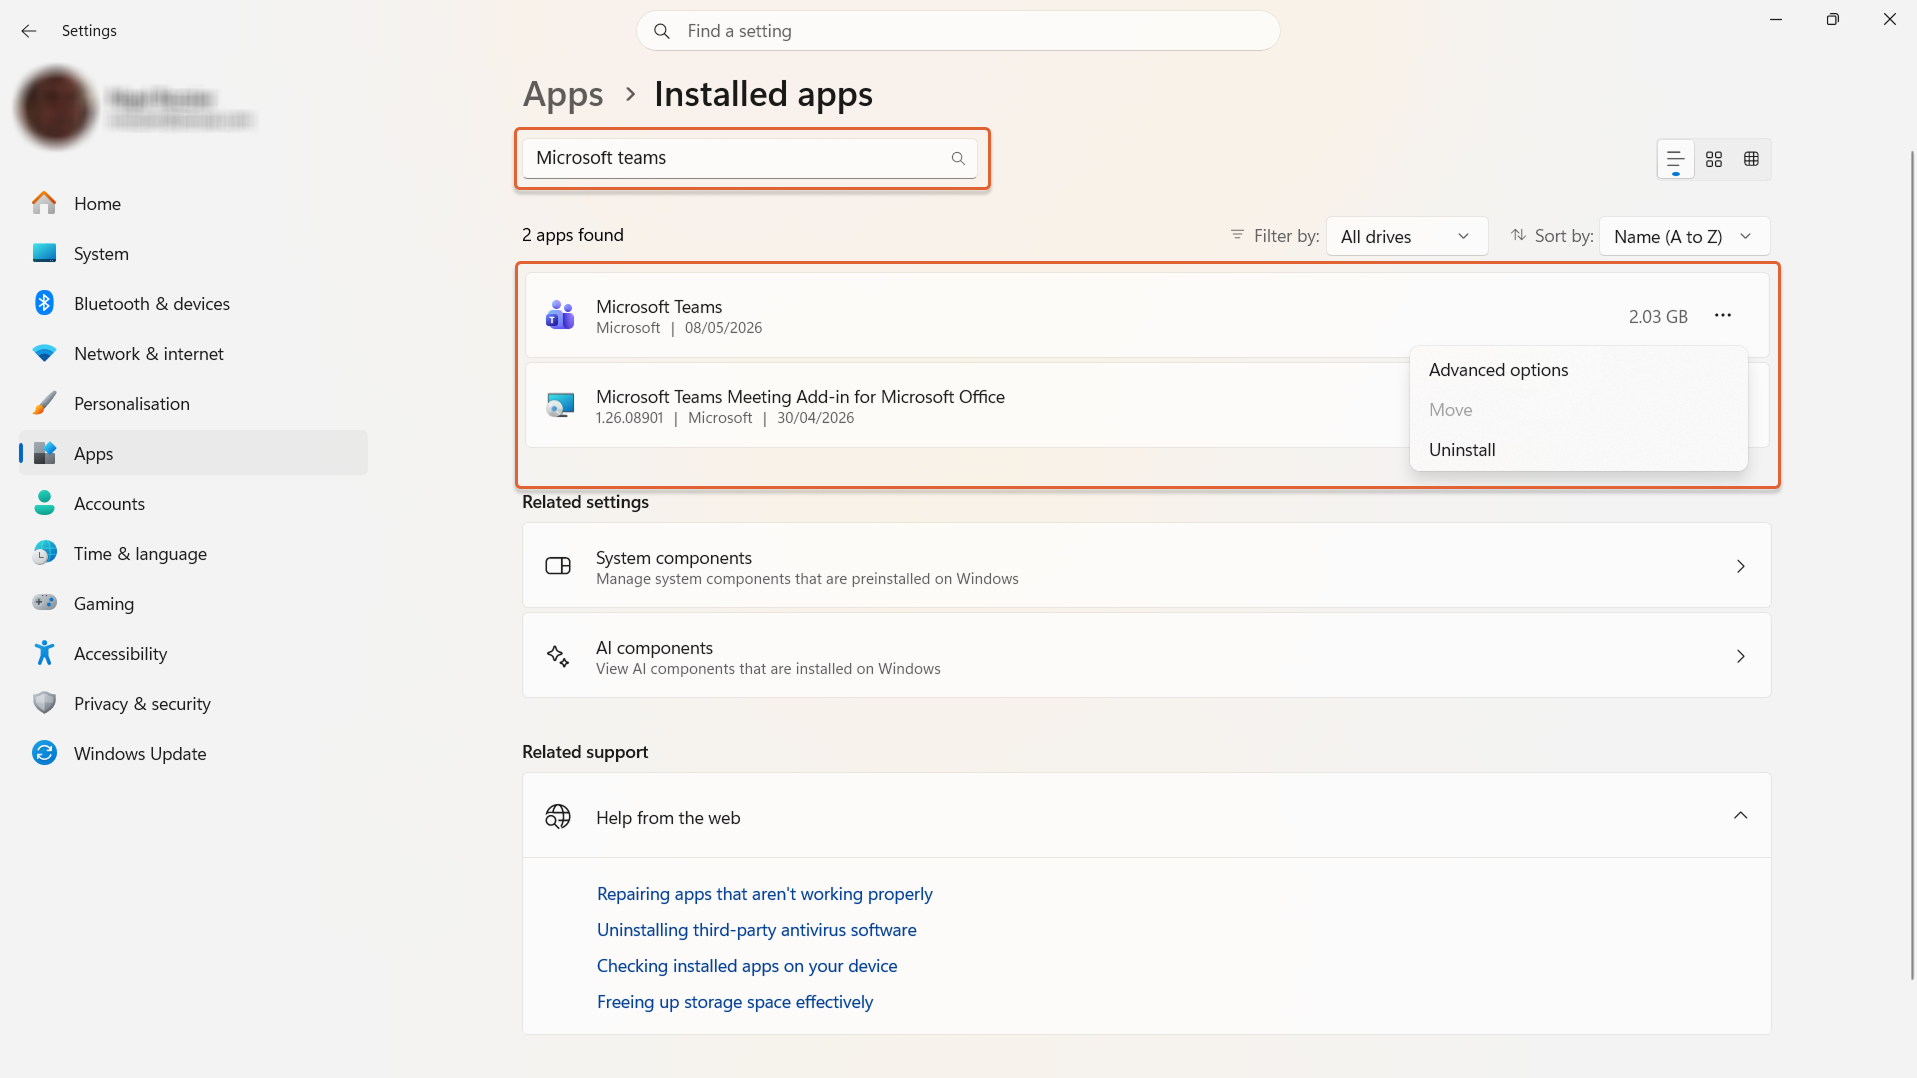
Task: Click the Apps sidebar icon
Action: pyautogui.click(x=44, y=453)
